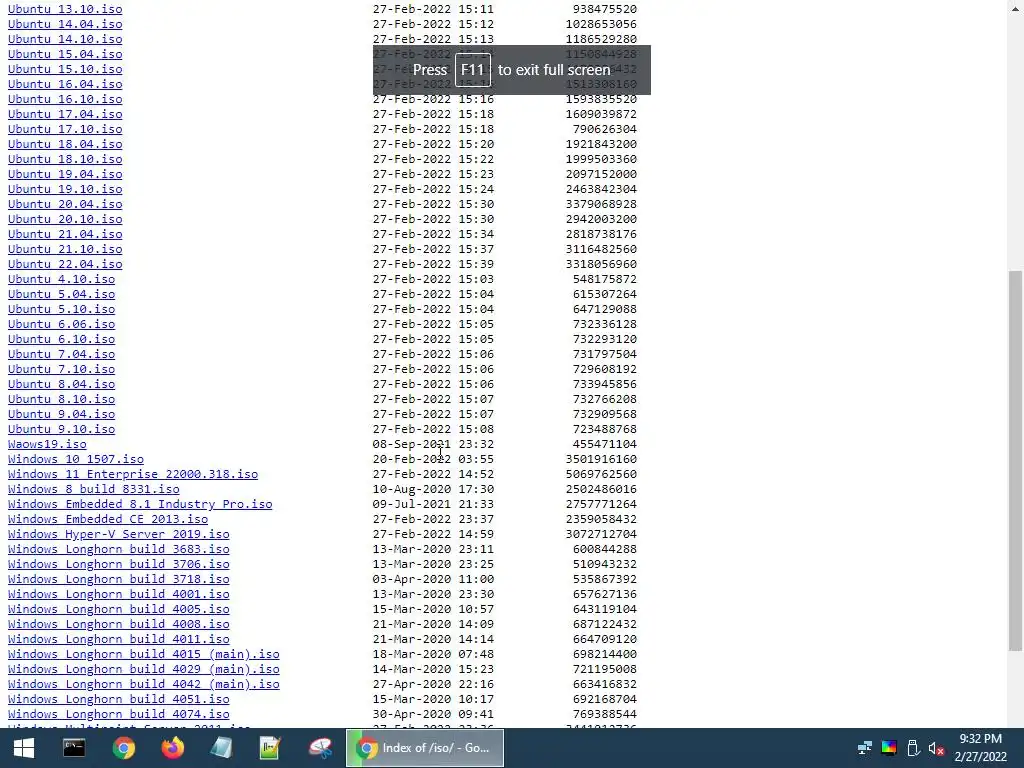Download Ubuntu_8.04.iso
Viewport: 1024px width, 768px height.
[61, 385]
